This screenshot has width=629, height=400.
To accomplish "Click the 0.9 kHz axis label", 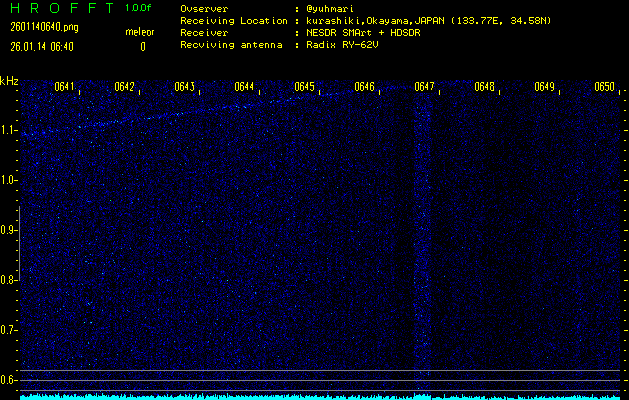I will 7,230.
